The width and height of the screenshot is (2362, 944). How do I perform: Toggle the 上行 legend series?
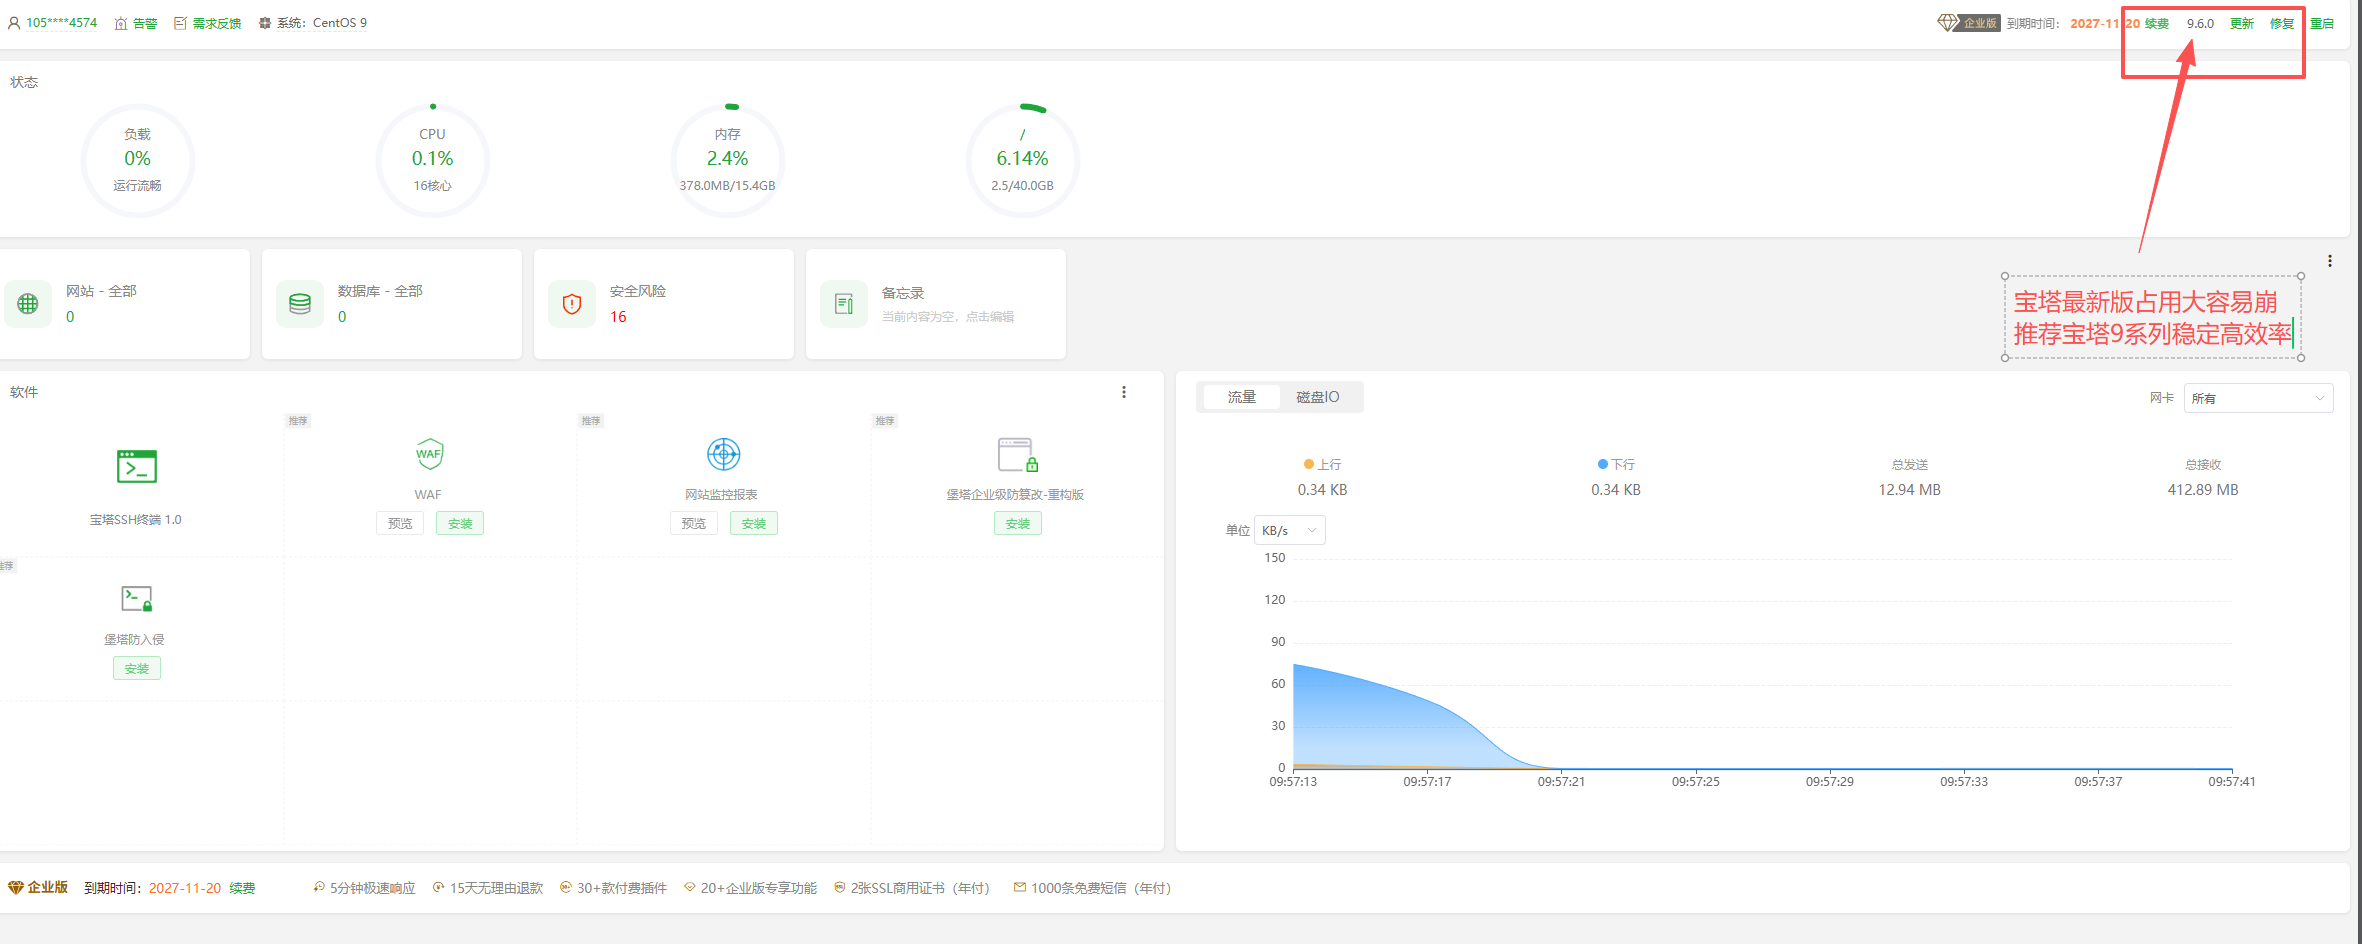pos(1322,465)
